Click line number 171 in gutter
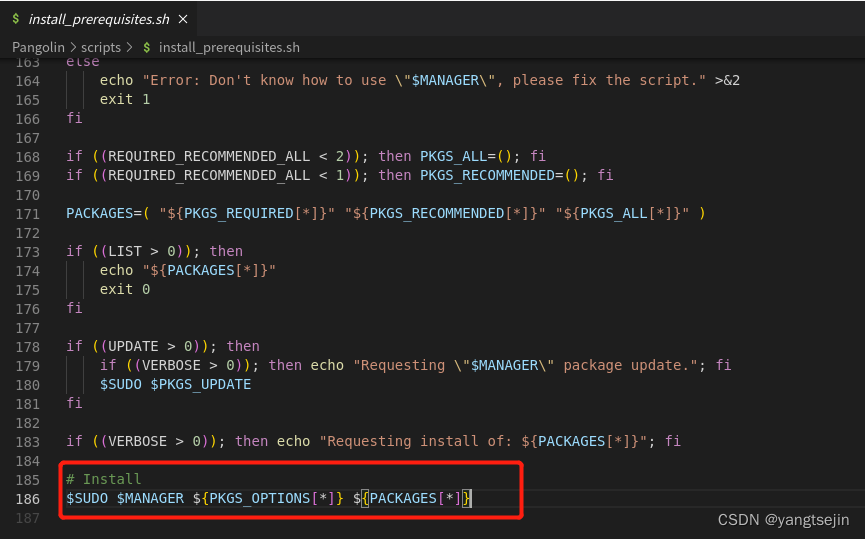The height and width of the screenshot is (539, 865). tap(28, 214)
